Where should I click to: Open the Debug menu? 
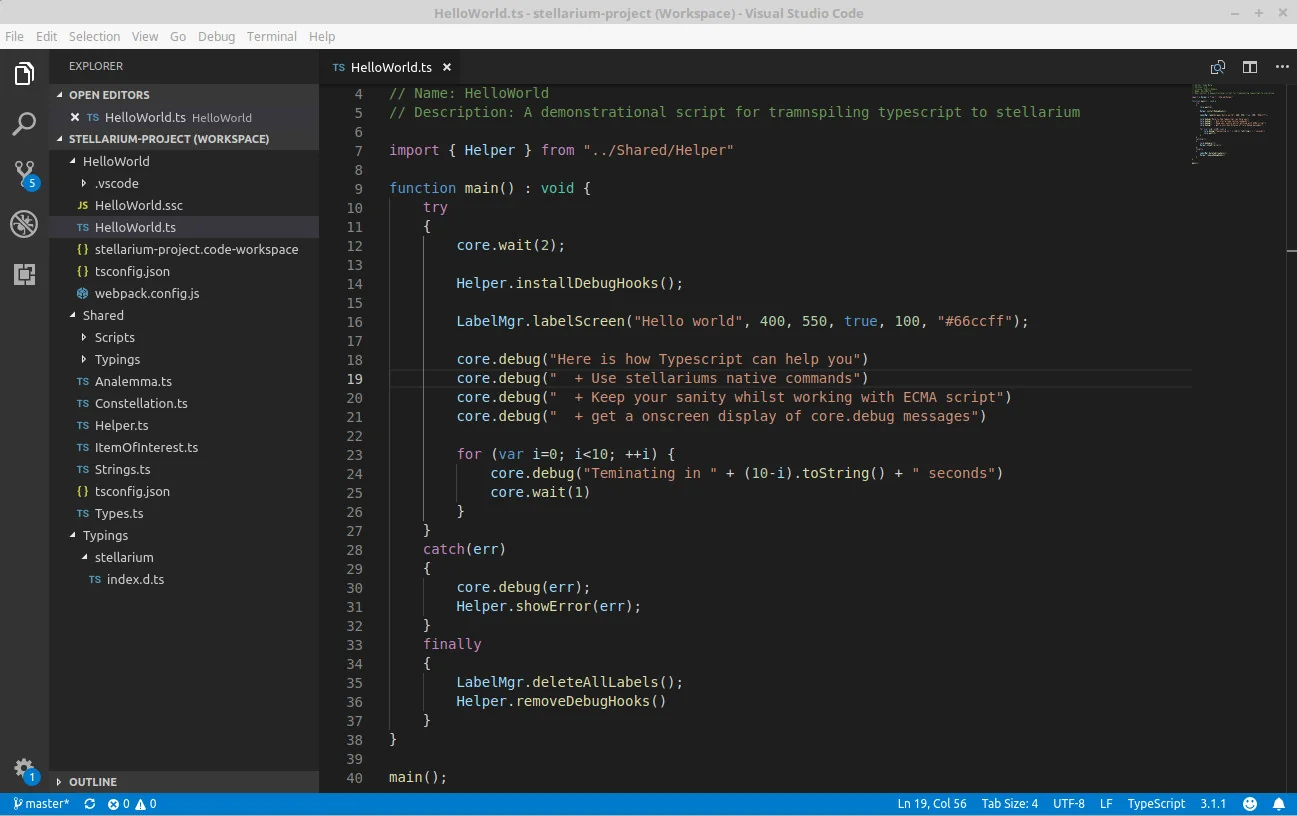tap(216, 36)
